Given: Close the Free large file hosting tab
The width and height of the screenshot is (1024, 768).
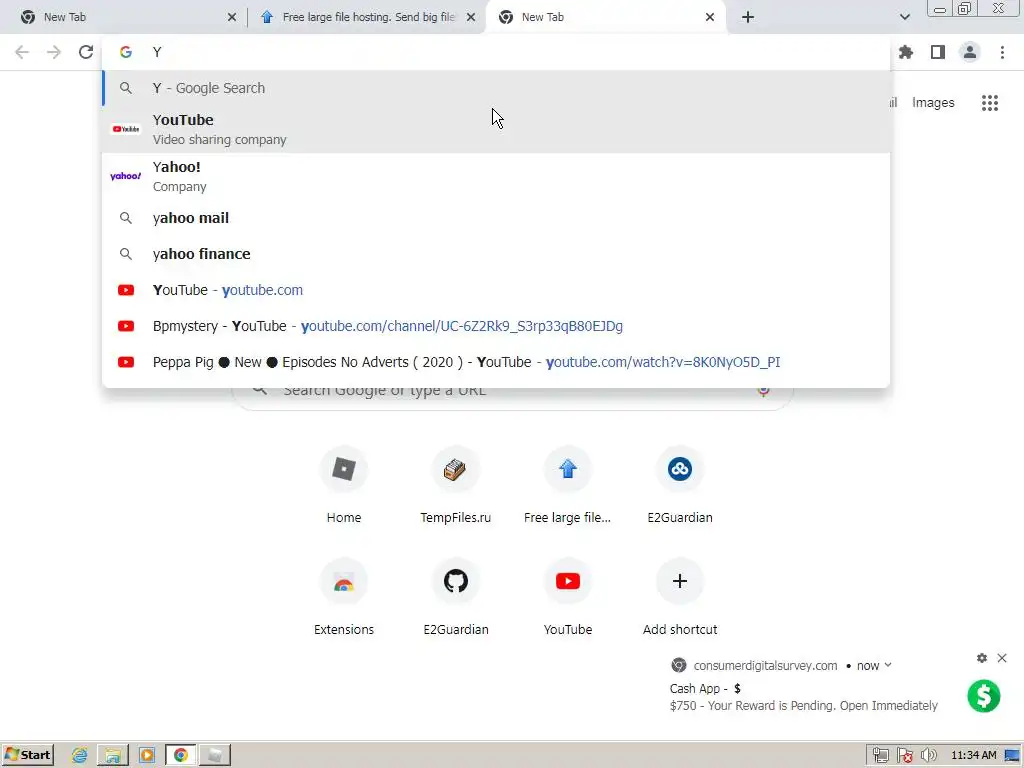Looking at the screenshot, I should (x=471, y=17).
